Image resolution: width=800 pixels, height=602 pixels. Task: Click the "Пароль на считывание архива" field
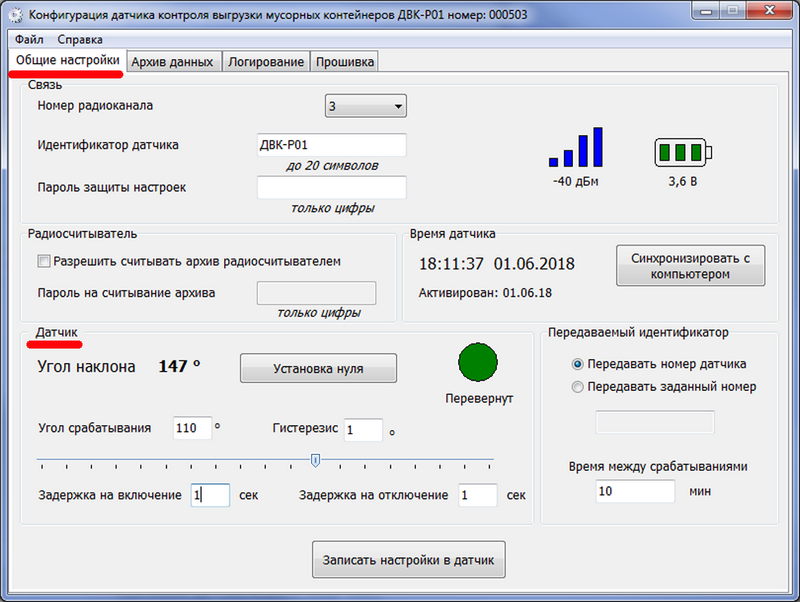click(316, 293)
